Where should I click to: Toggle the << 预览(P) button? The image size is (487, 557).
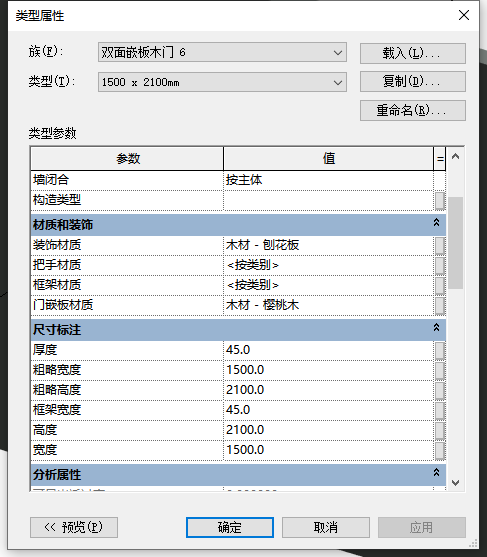(74, 527)
